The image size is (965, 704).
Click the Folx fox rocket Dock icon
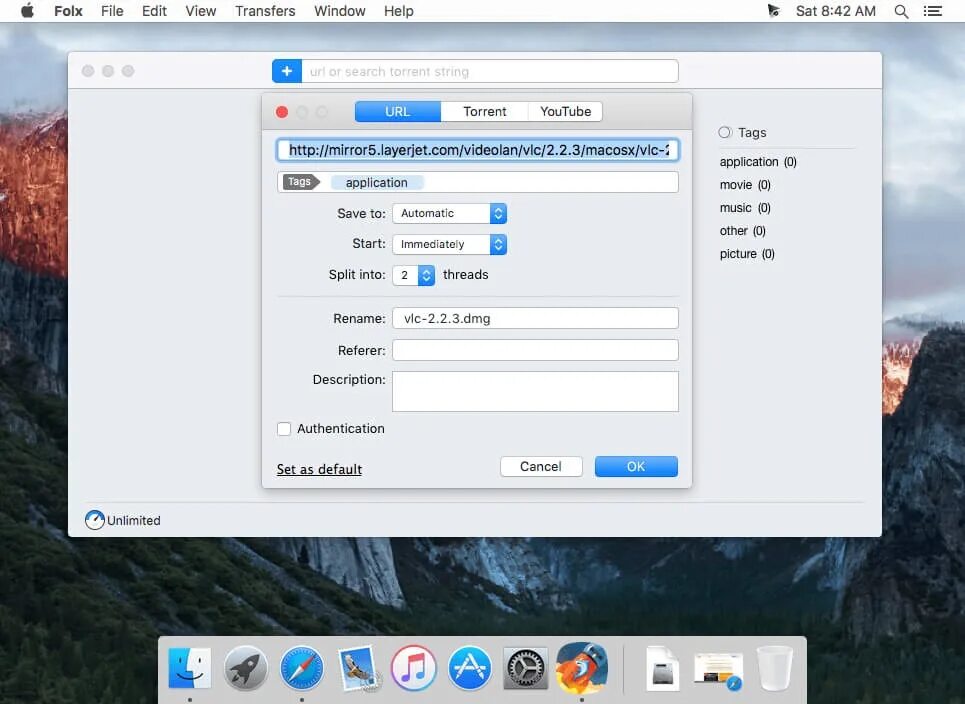582,666
